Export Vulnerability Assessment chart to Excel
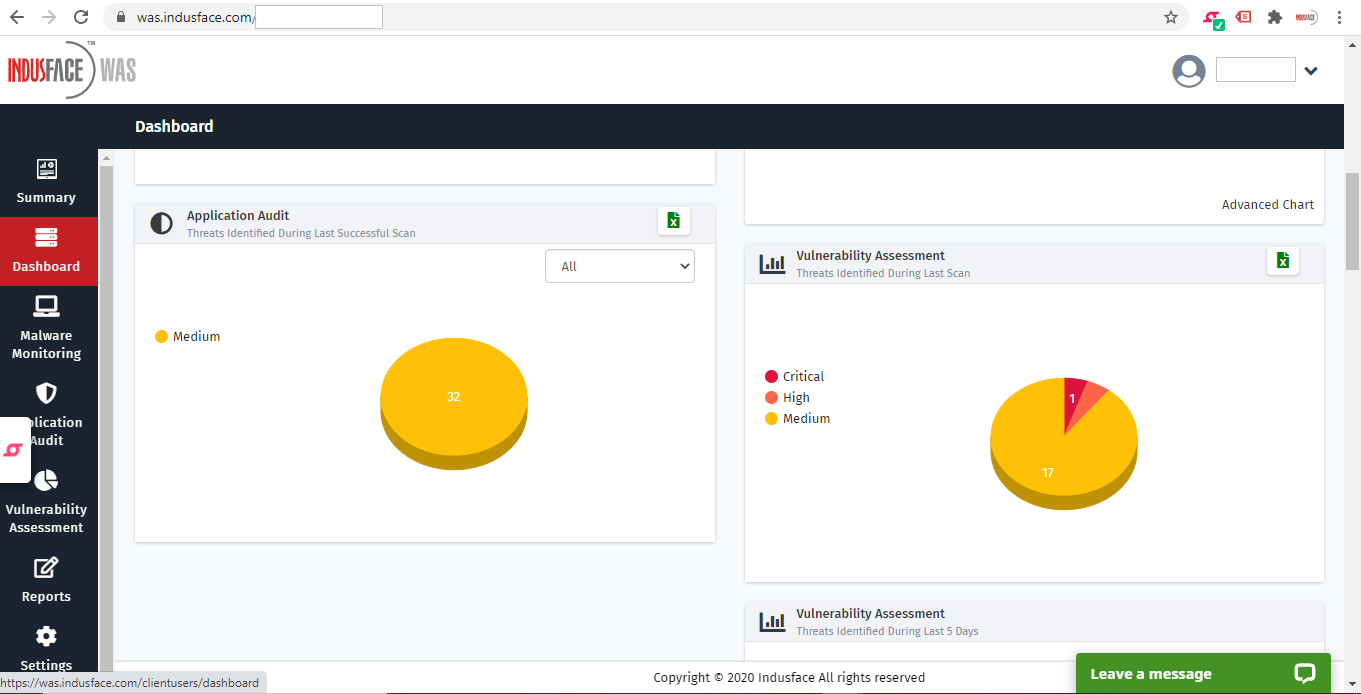This screenshot has height=694, width=1361. (x=1282, y=260)
